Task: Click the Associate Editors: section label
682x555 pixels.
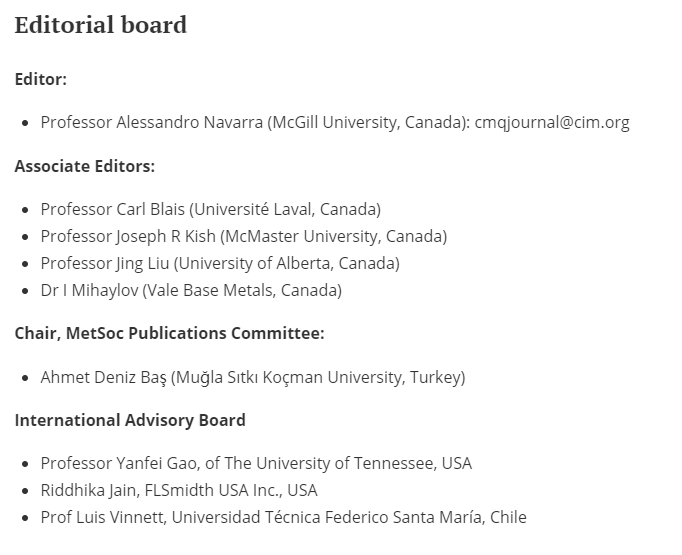Action: [x=85, y=166]
